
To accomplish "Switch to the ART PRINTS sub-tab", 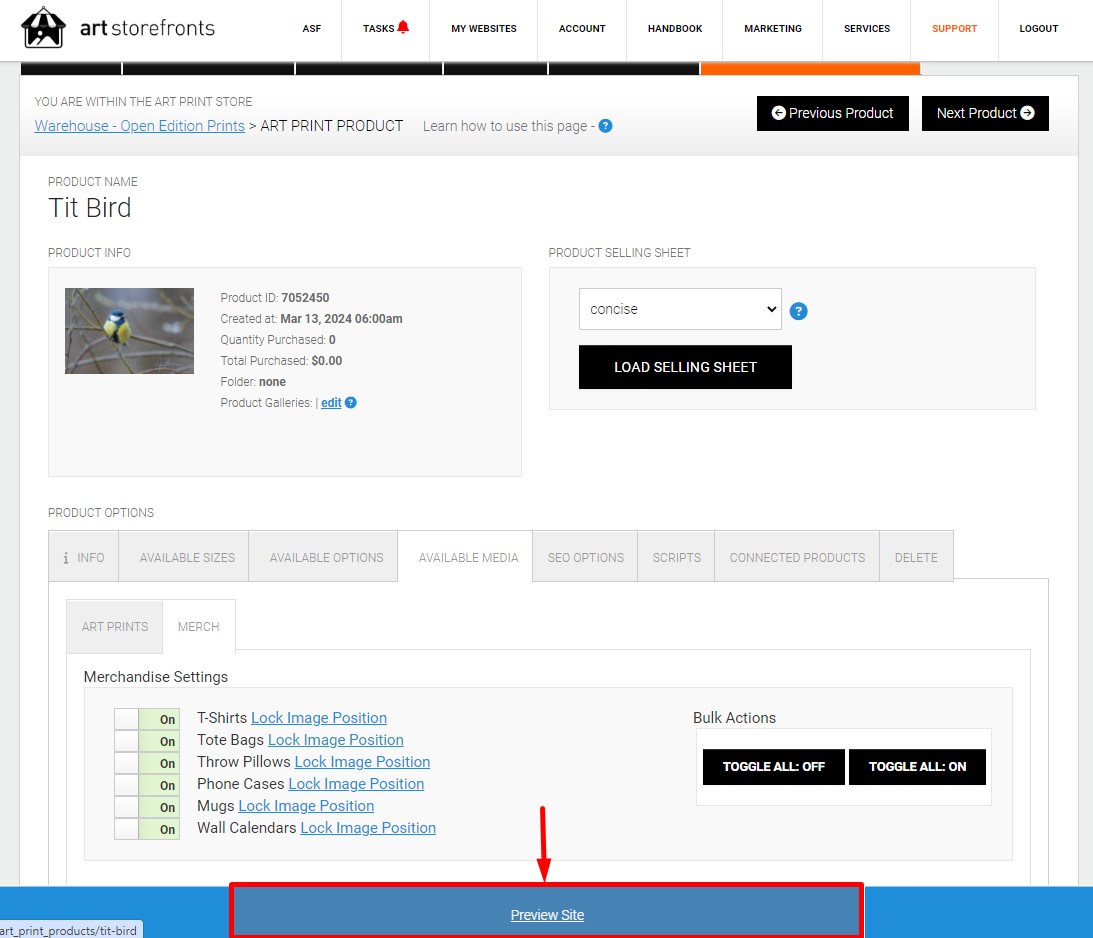I will coord(115,626).
